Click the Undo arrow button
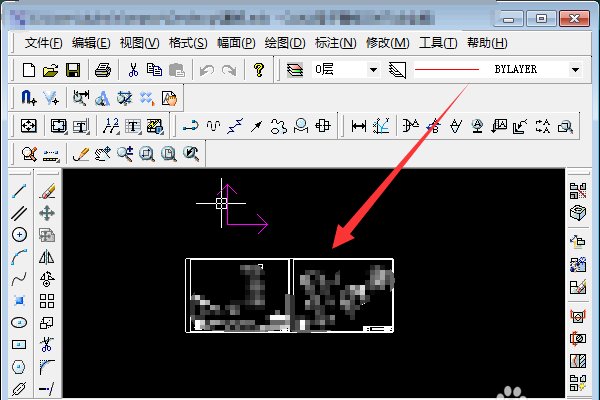Viewport: 600px width, 400px height. [207, 70]
